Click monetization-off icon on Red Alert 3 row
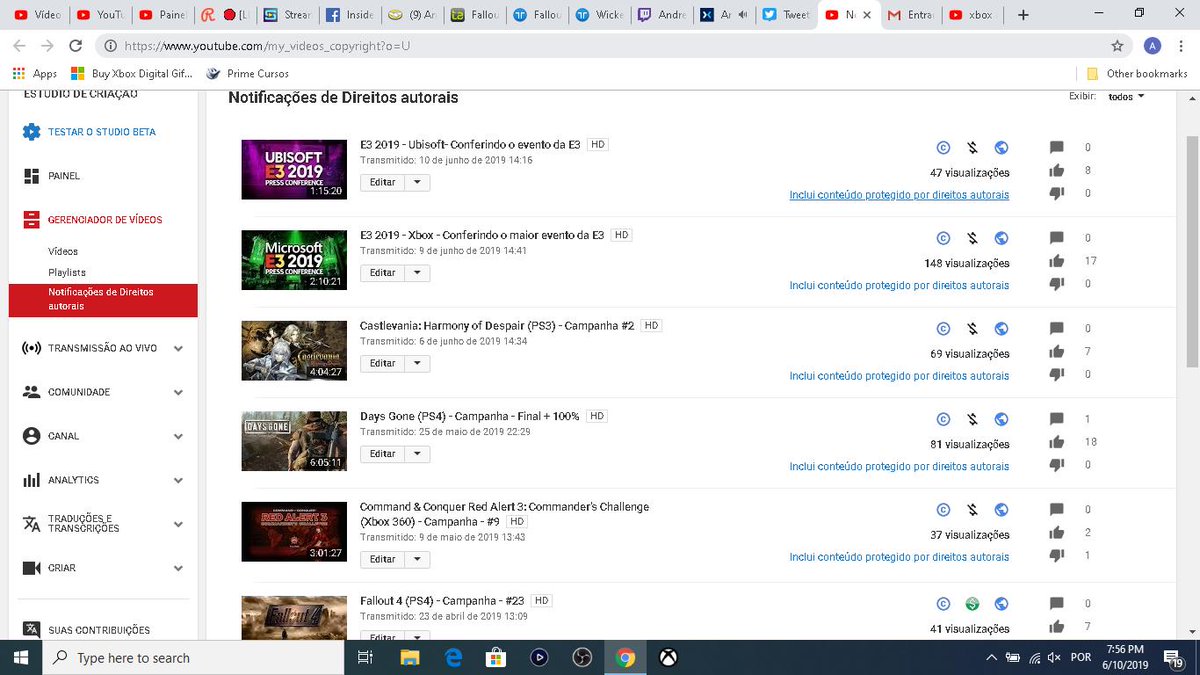Image resolution: width=1200 pixels, height=675 pixels. [972, 510]
